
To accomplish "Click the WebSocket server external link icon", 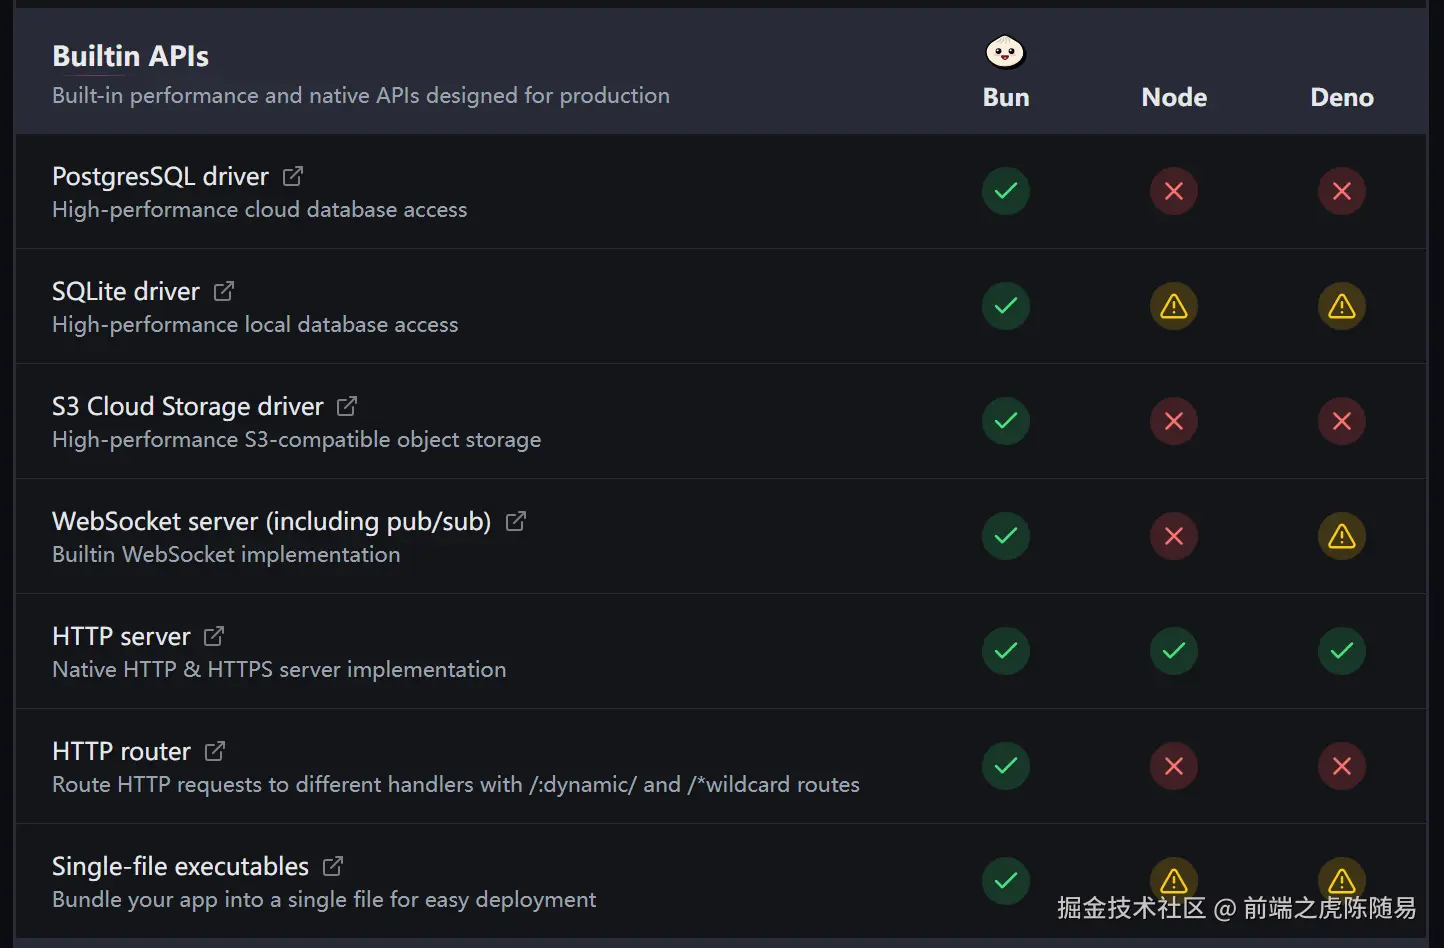I will (x=516, y=521).
